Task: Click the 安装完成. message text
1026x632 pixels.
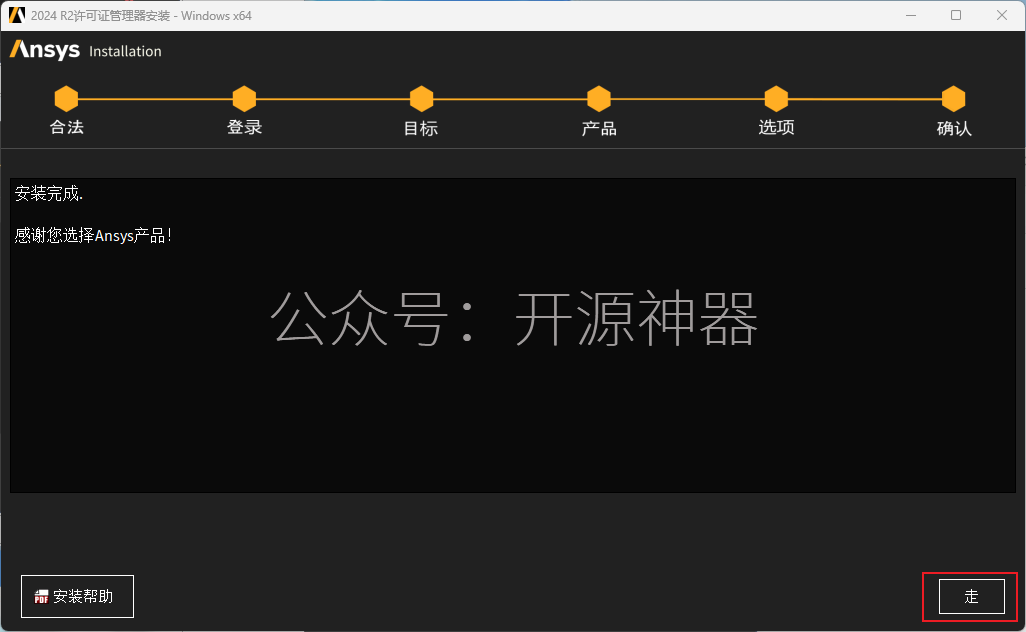Action: pos(49,194)
